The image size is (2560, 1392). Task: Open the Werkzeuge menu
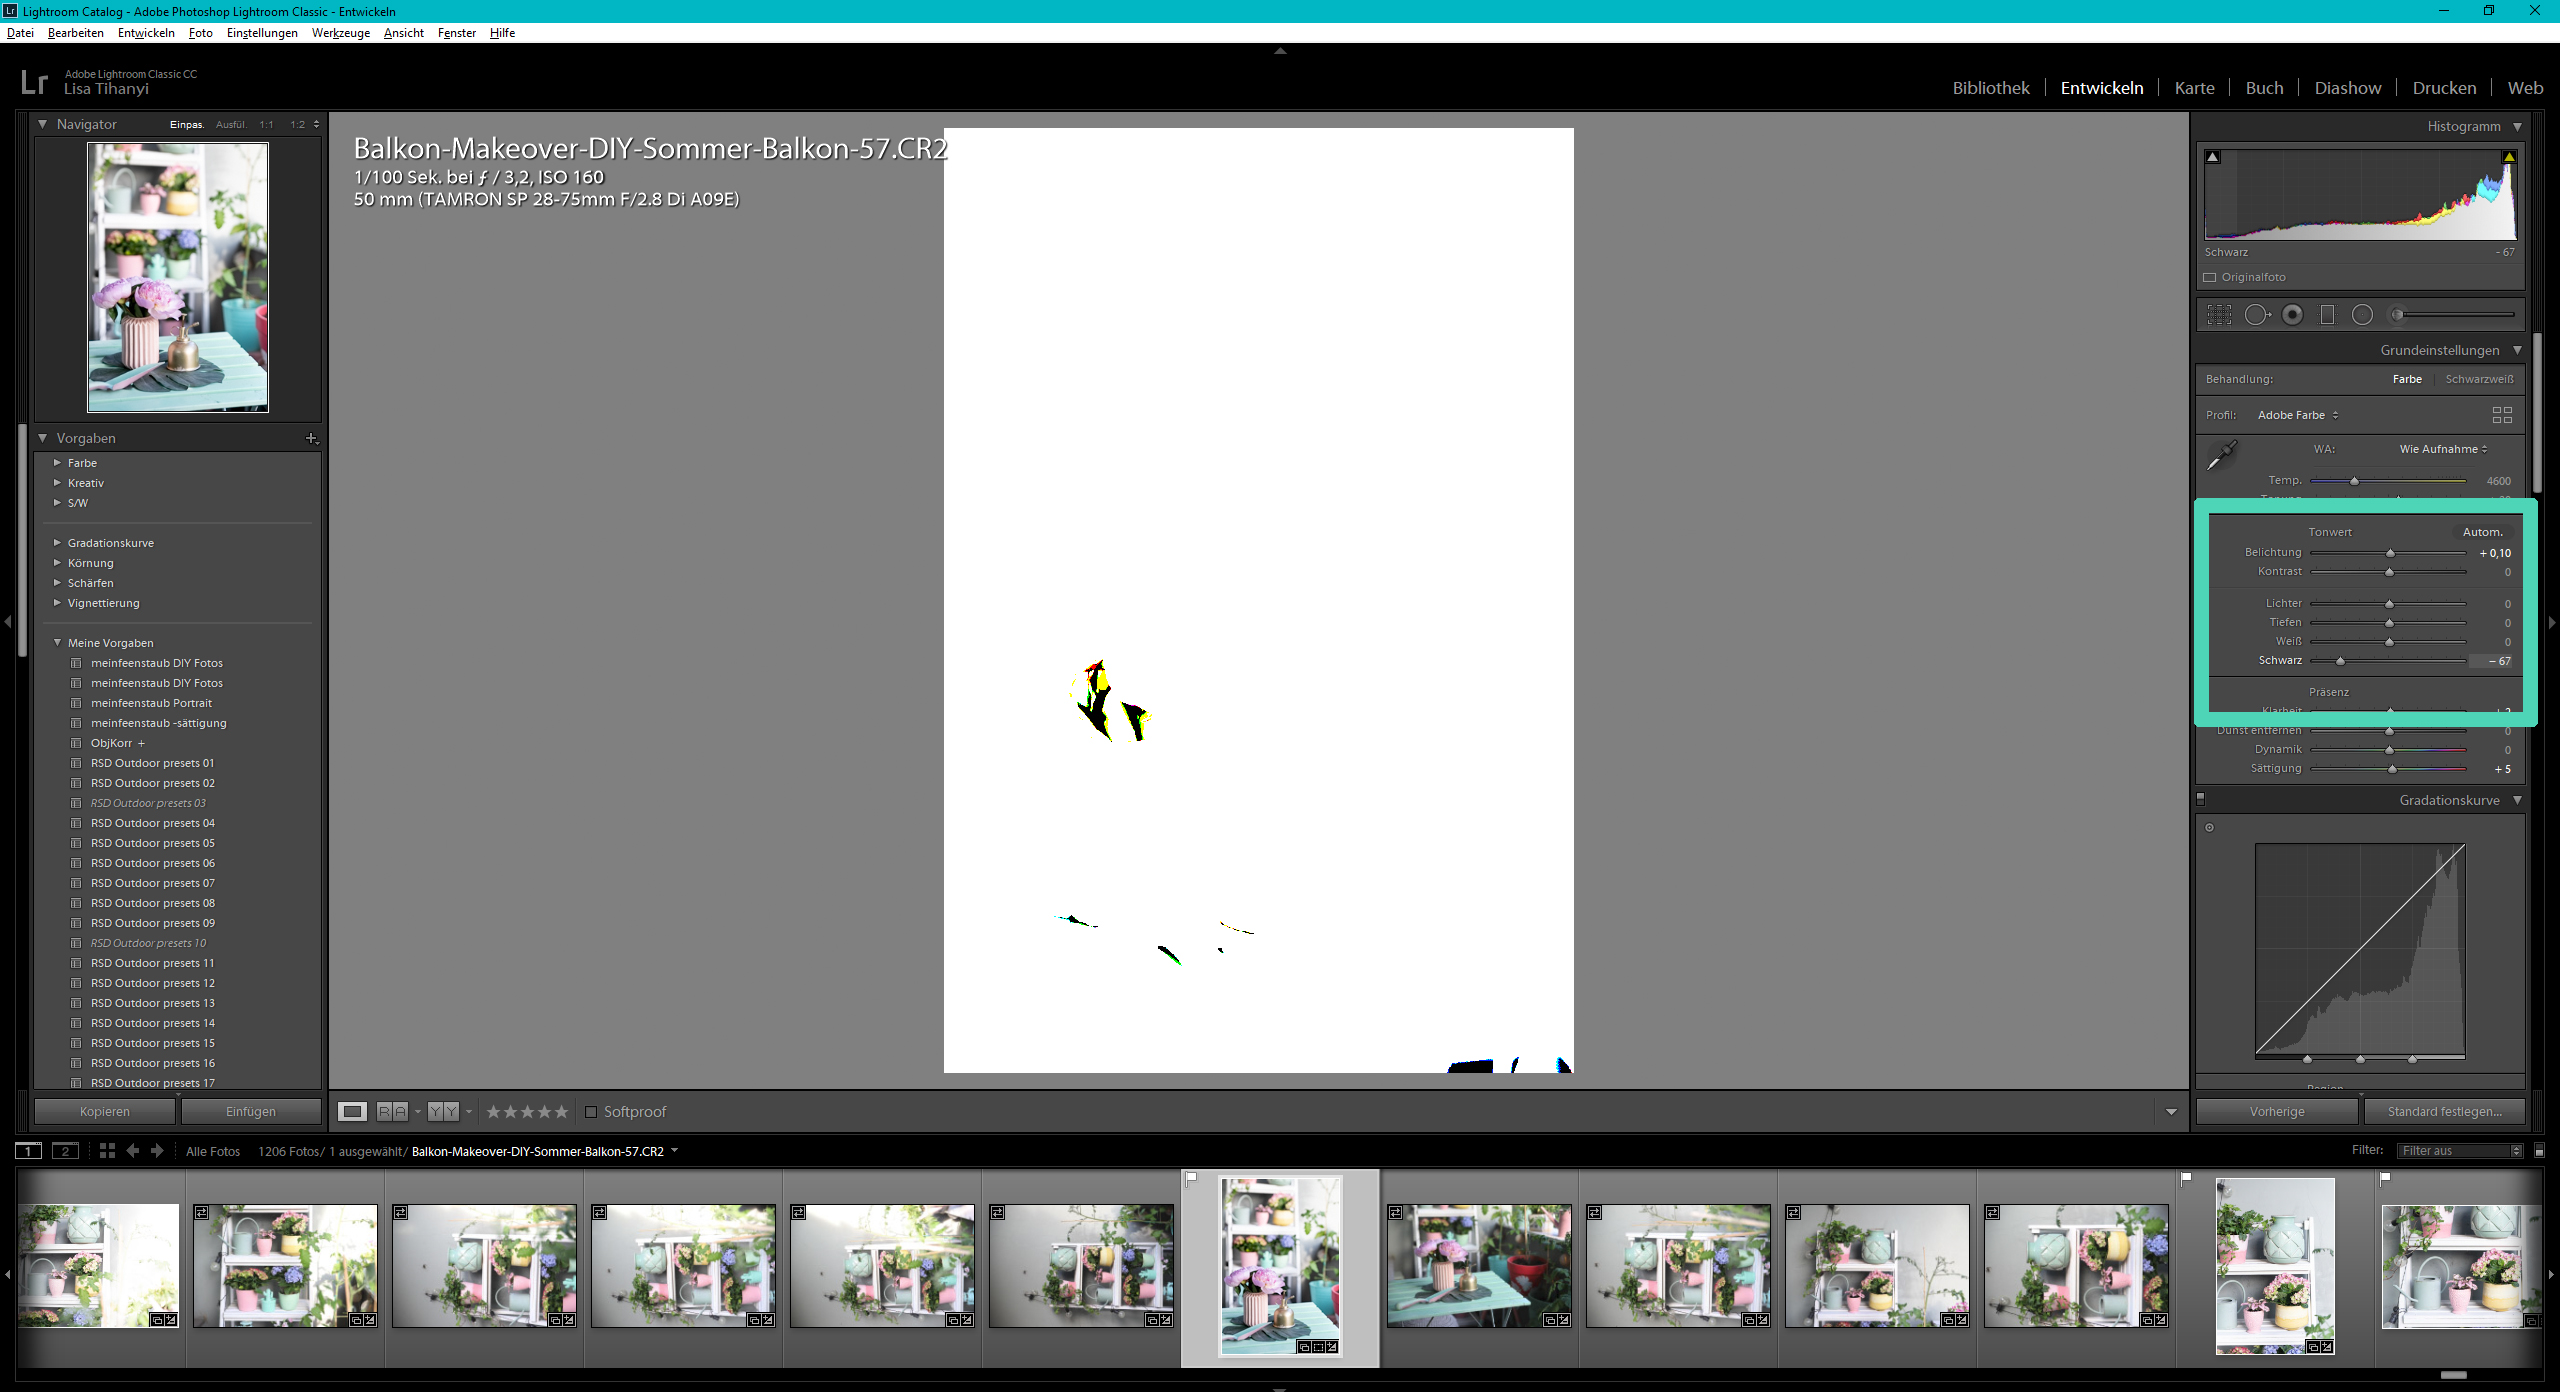[x=340, y=33]
